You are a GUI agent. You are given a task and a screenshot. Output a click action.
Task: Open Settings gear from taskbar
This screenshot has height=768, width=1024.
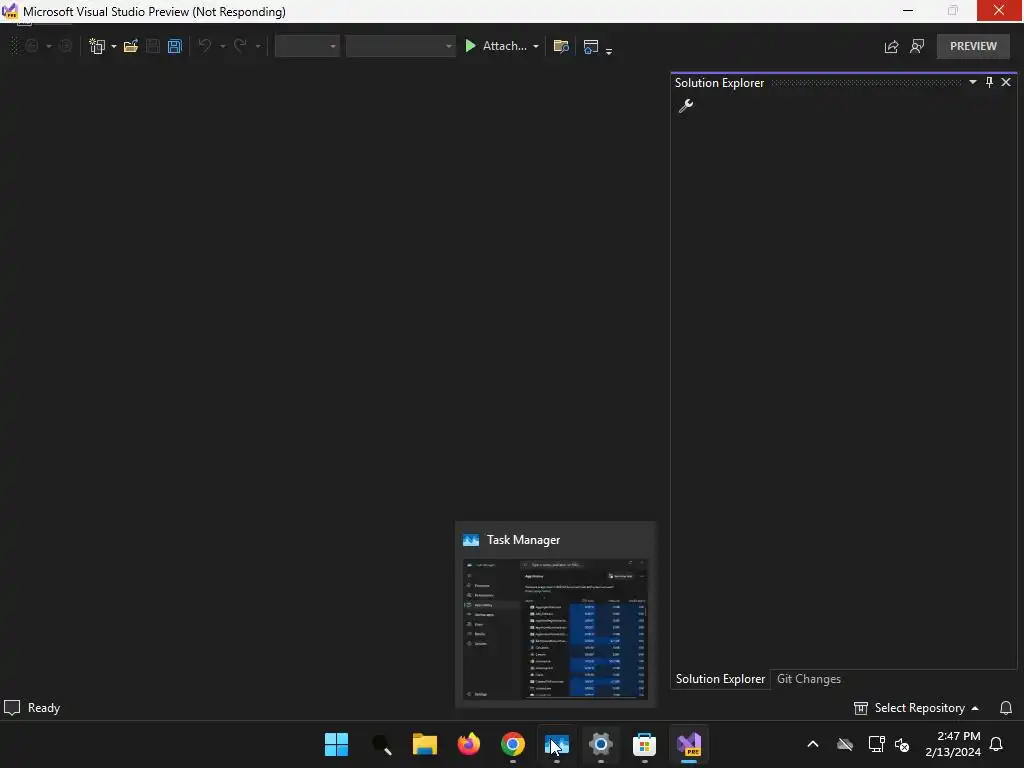(600, 744)
